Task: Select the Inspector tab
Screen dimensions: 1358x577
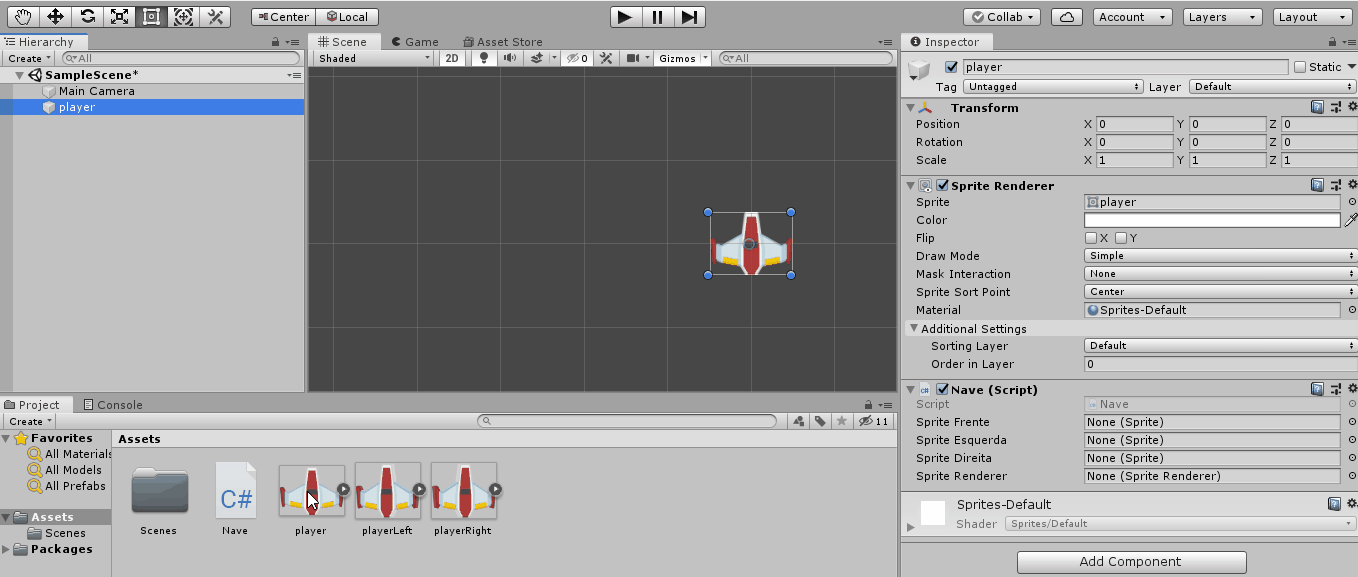Action: coord(946,42)
